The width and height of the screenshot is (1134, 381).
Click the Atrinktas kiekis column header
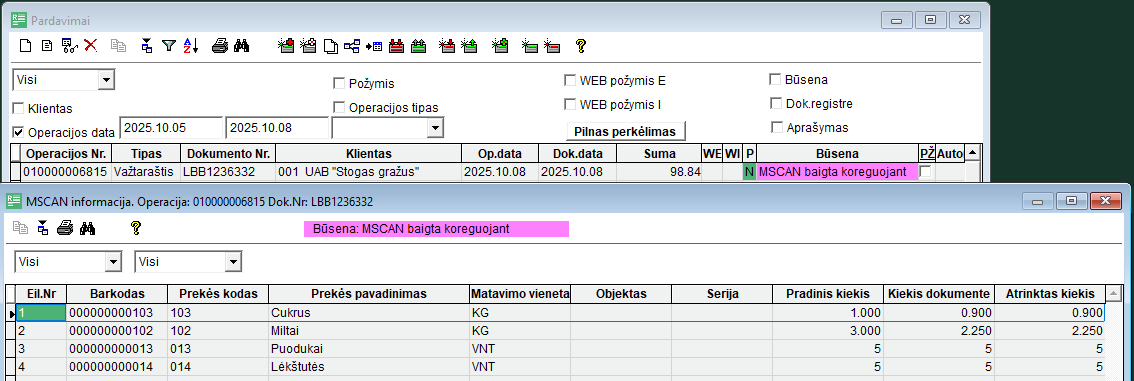1049,294
